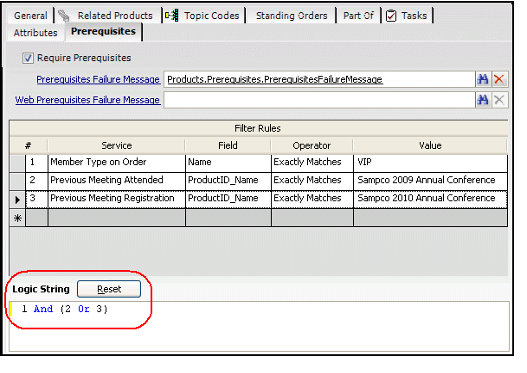Switch to the Related Products tab
The image size is (527, 373).
point(109,15)
